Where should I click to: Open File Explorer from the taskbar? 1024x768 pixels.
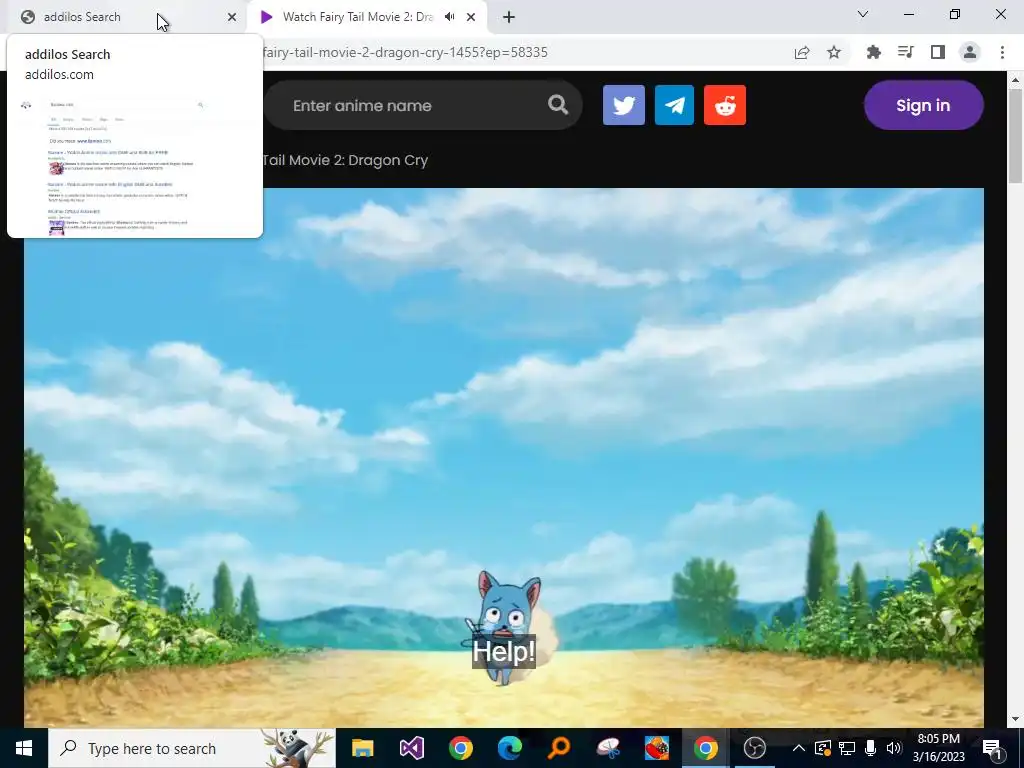point(362,748)
